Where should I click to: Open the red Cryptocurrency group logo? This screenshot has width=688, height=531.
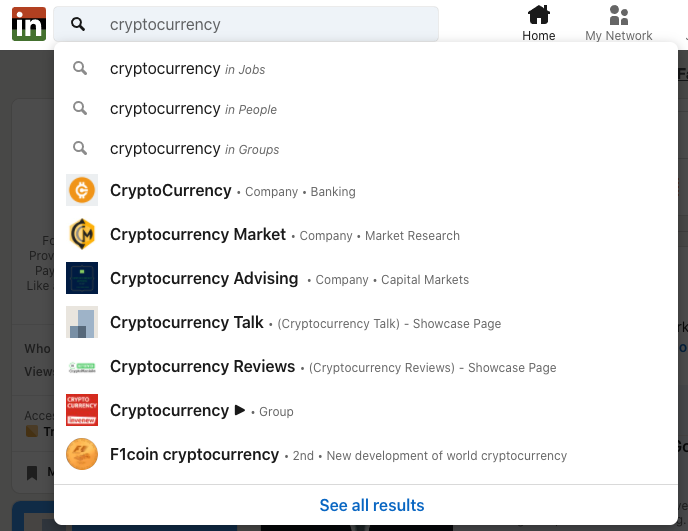tap(82, 410)
